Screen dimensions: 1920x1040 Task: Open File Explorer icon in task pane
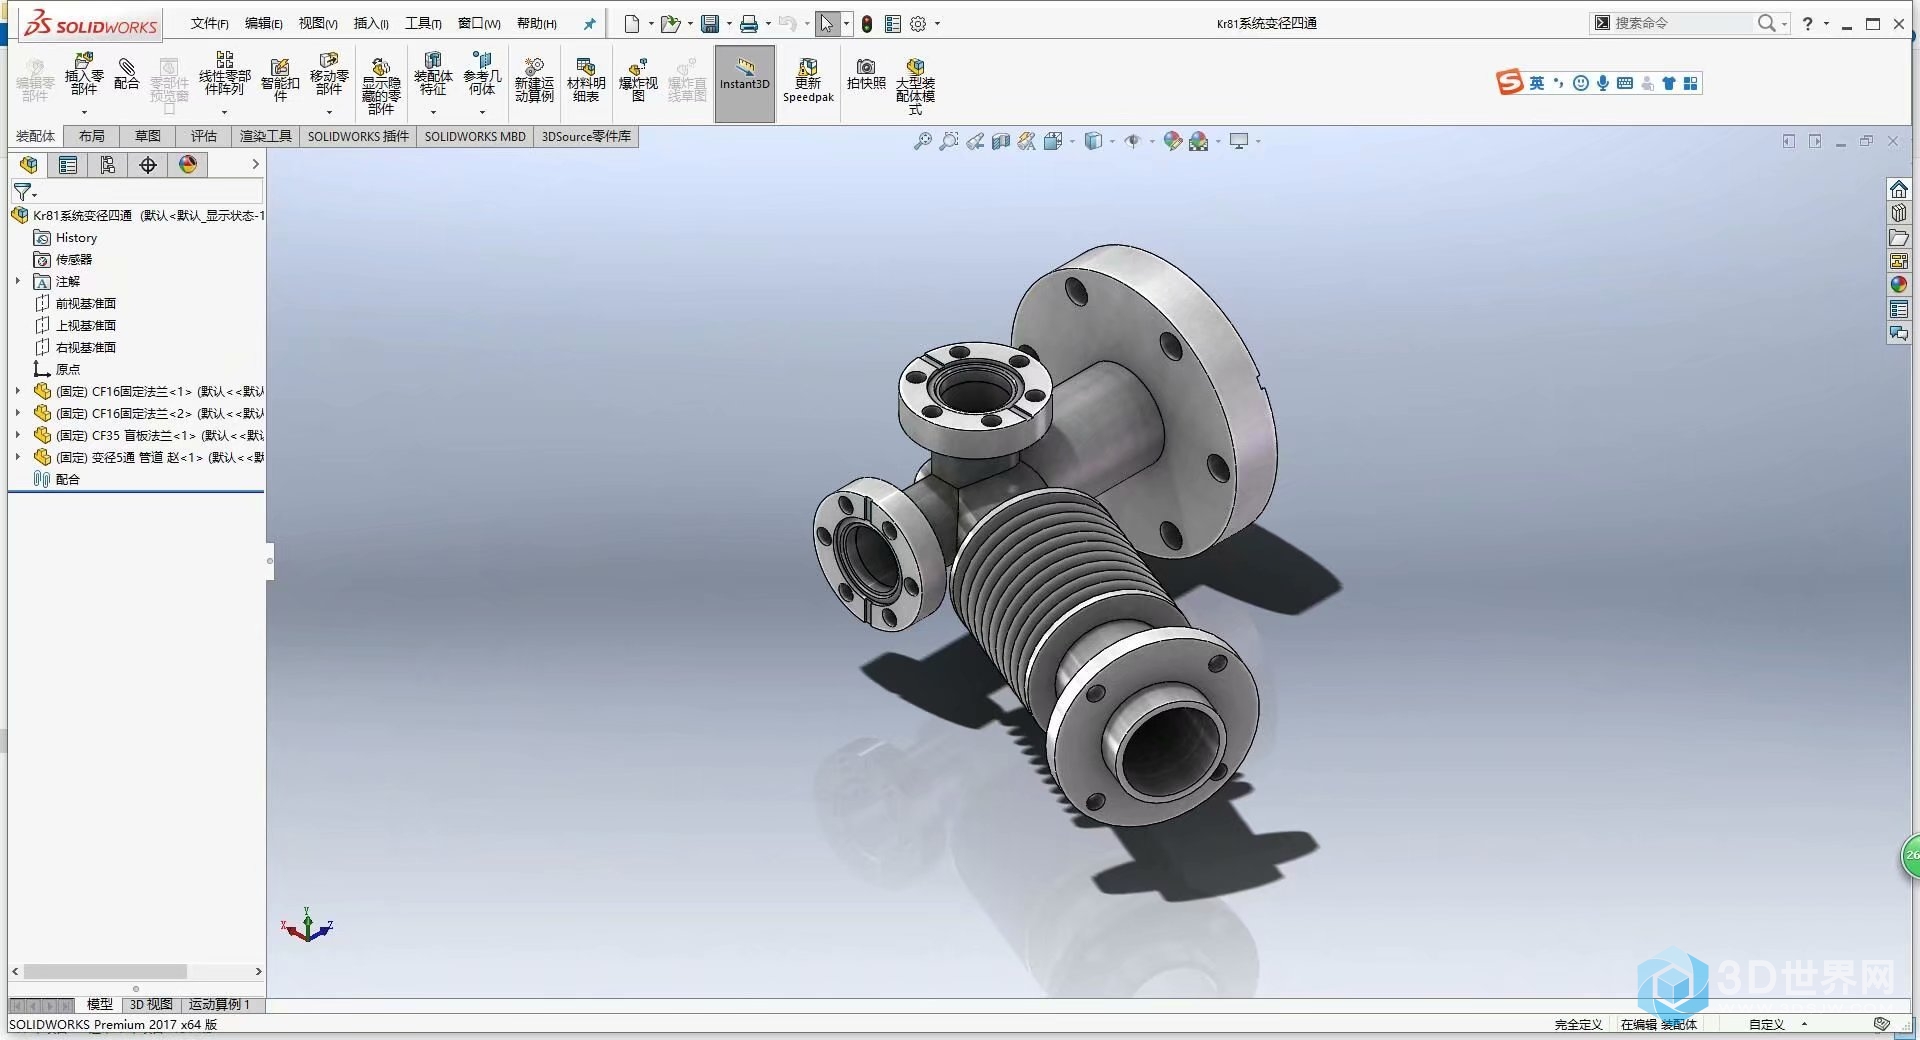coord(1898,237)
